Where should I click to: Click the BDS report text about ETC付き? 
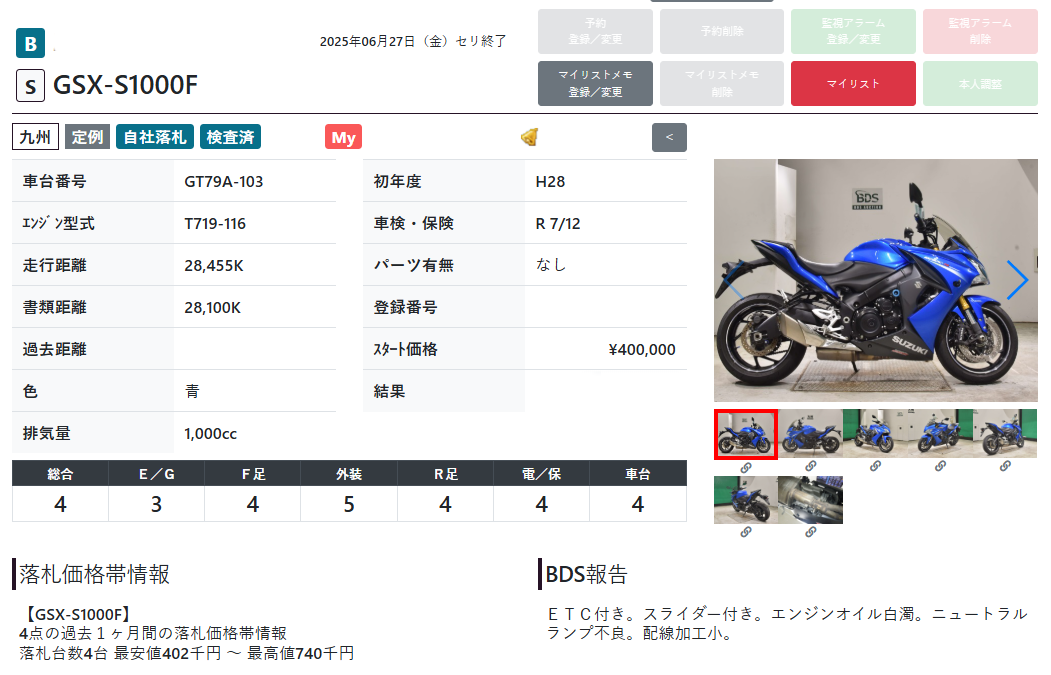tap(787, 623)
